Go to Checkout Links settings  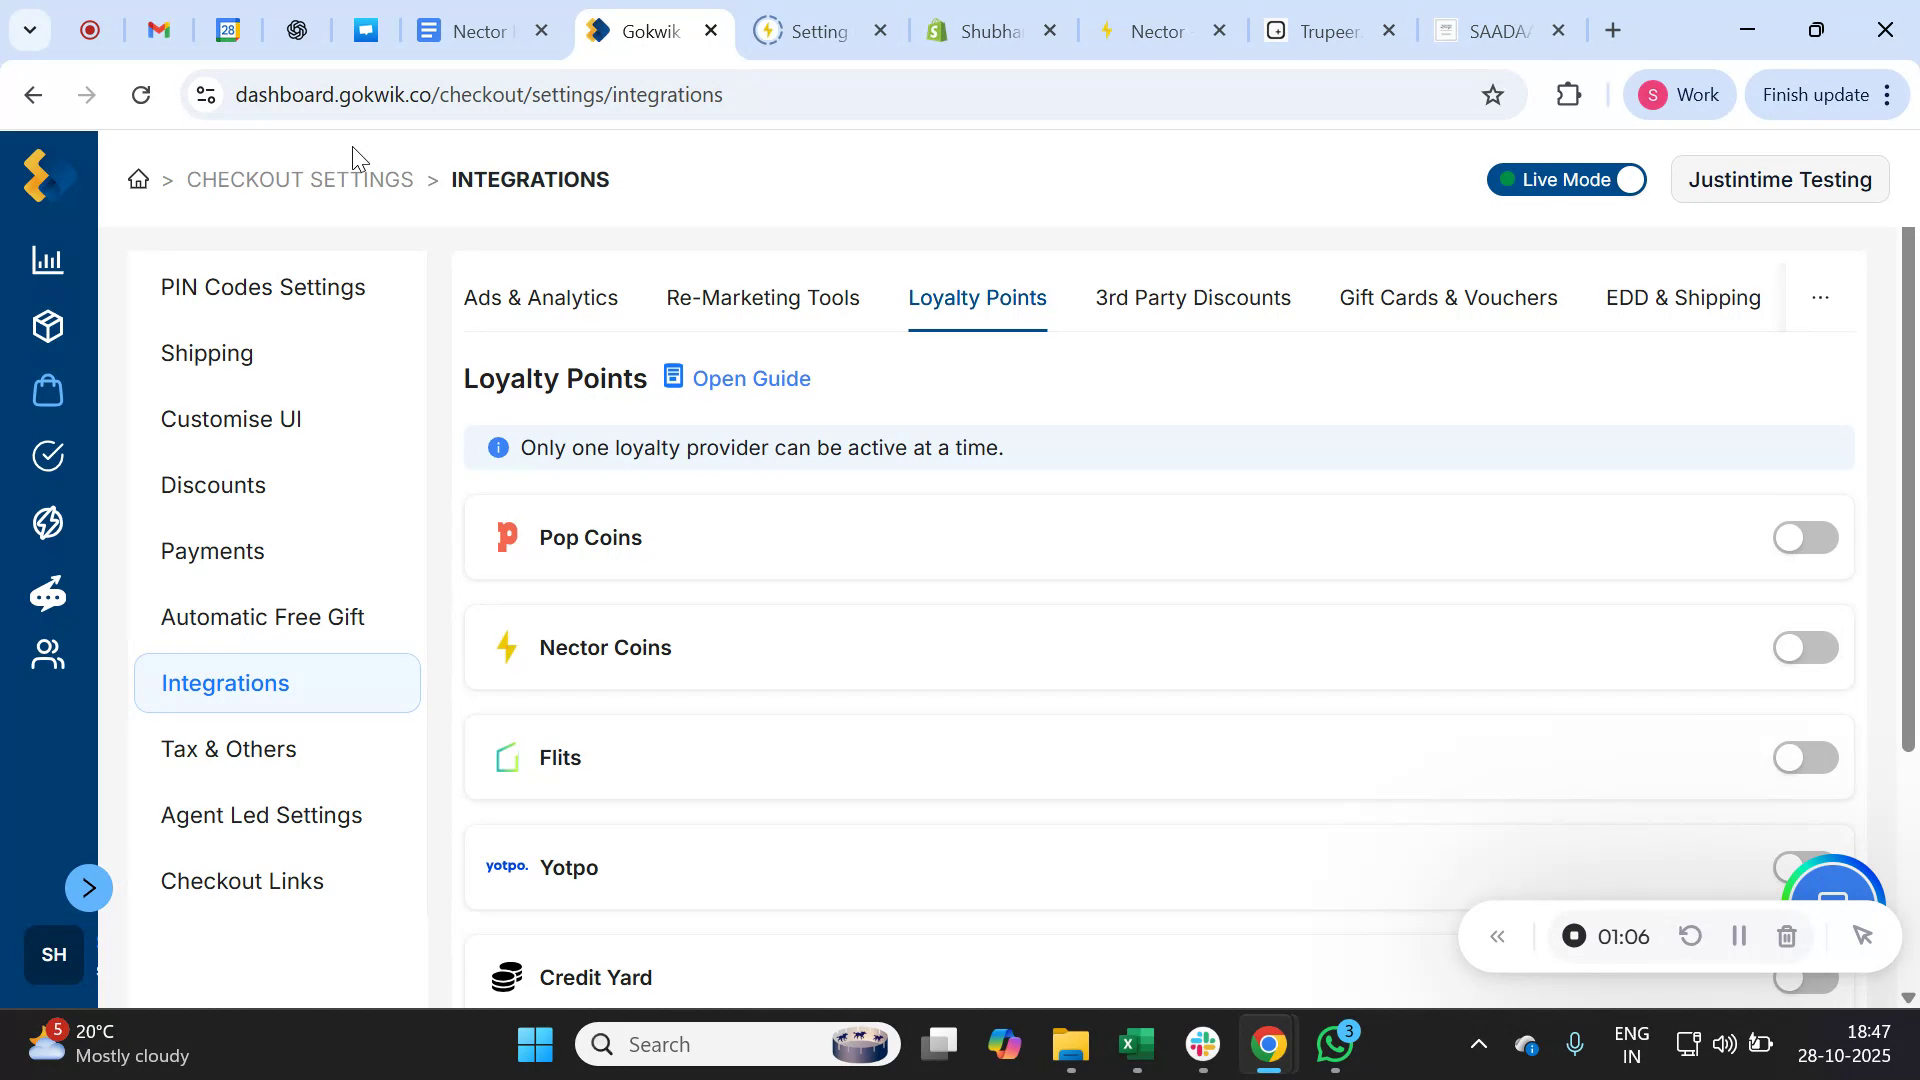(x=242, y=881)
